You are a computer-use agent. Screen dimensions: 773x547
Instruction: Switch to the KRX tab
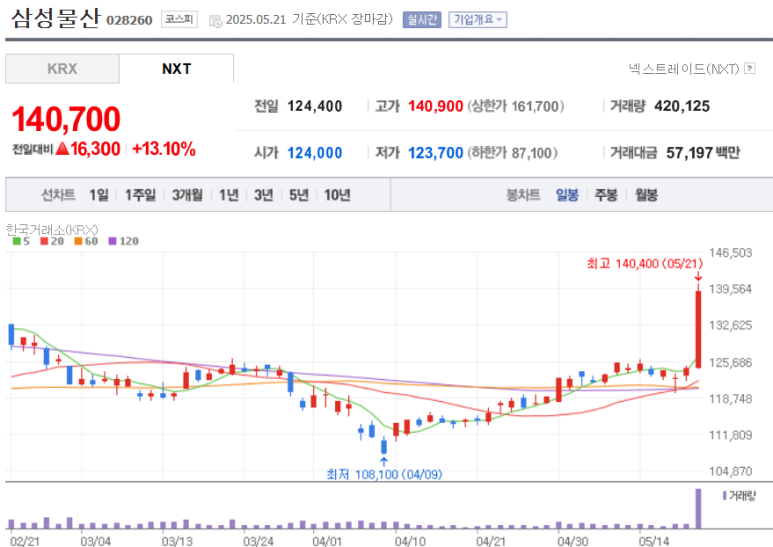(x=62, y=68)
